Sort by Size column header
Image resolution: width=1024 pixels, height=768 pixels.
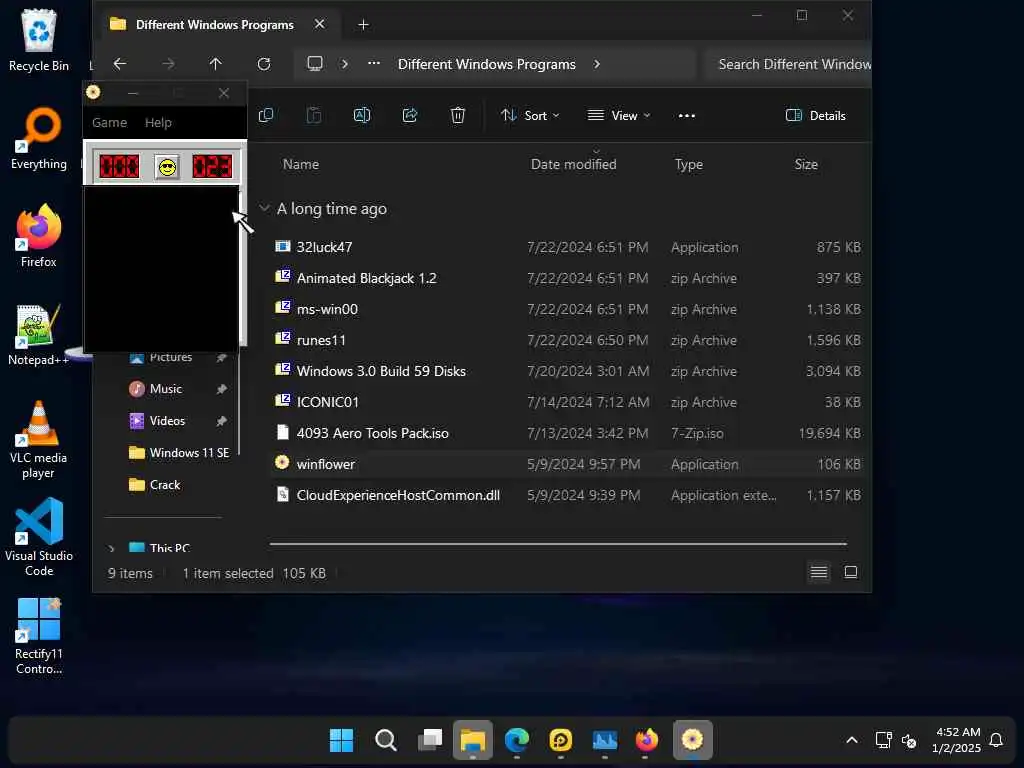pyautogui.click(x=806, y=164)
